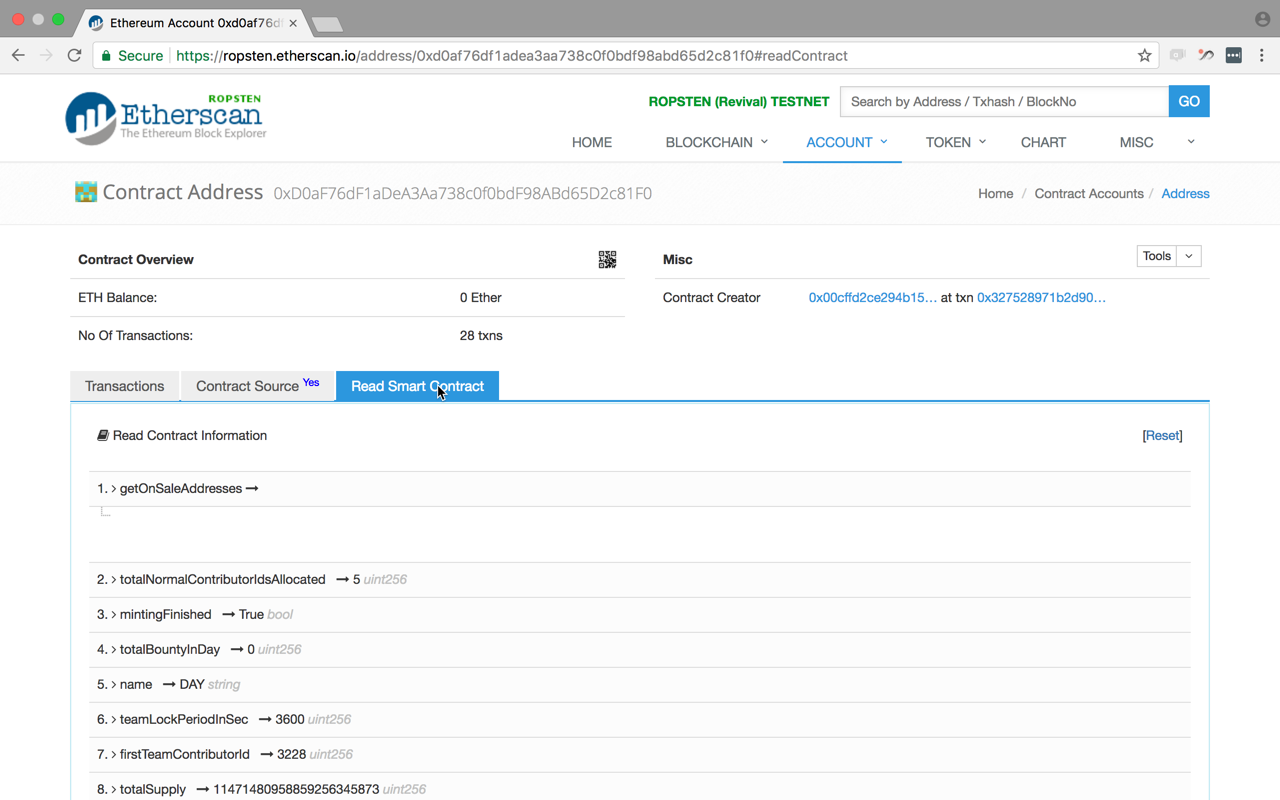1280x800 pixels.
Task: Open creation transaction 0x327528971b2d90
Action: coord(1041,297)
